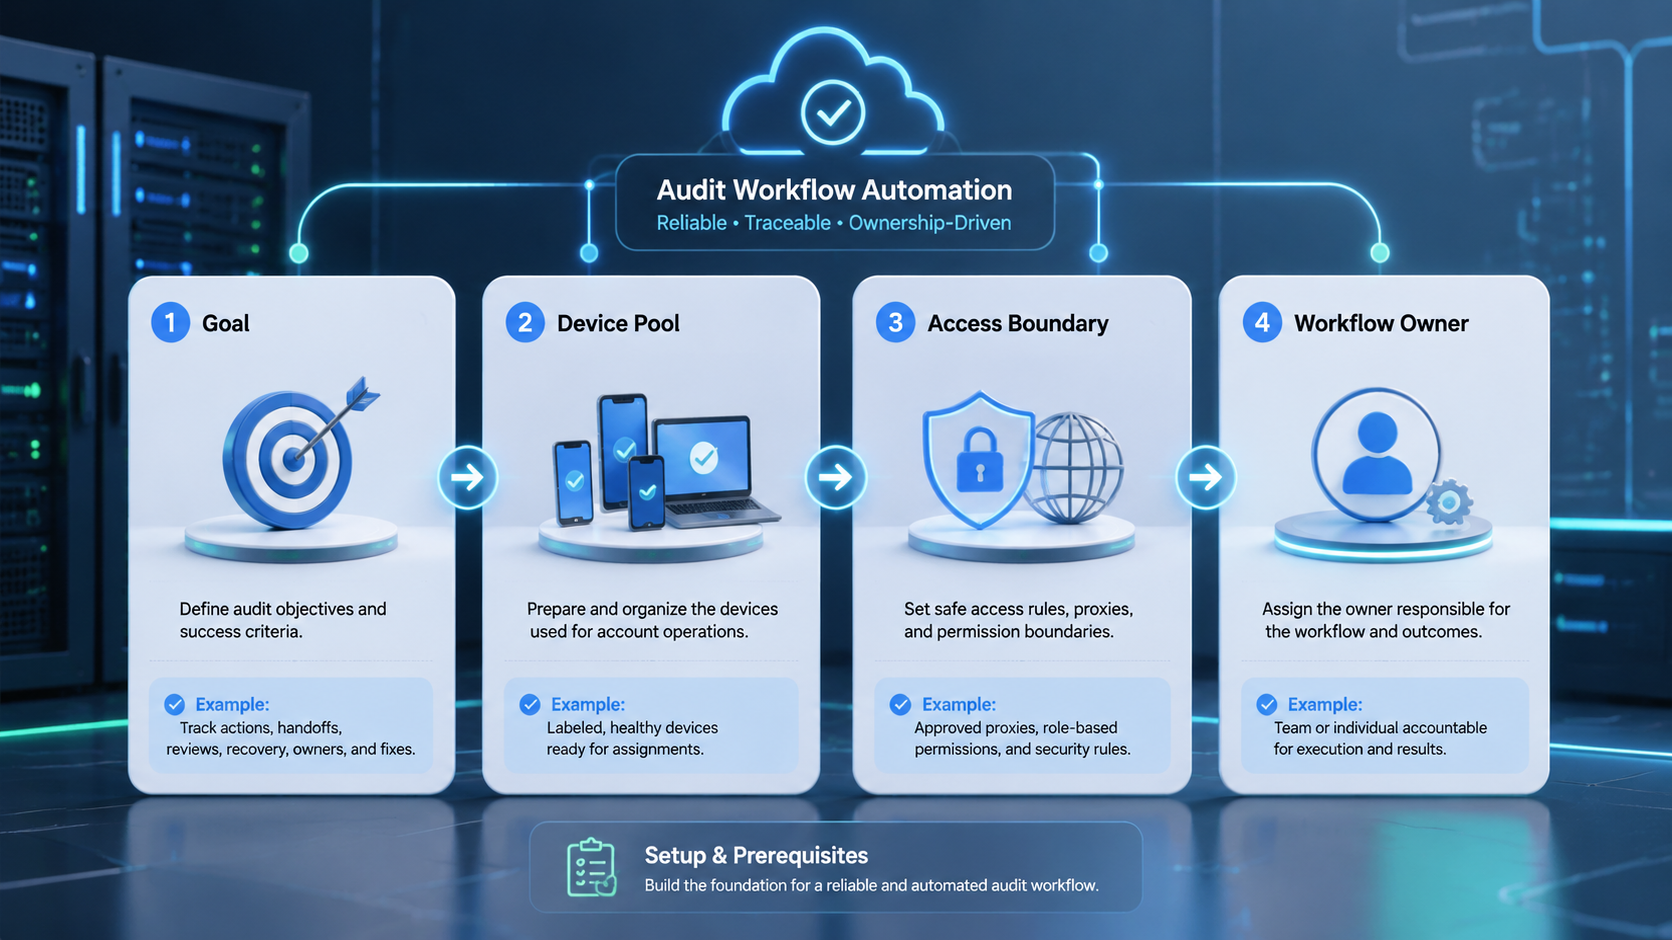
Task: Click the arrow between Access Boundary and Workflow Owner
Action: tap(1205, 477)
